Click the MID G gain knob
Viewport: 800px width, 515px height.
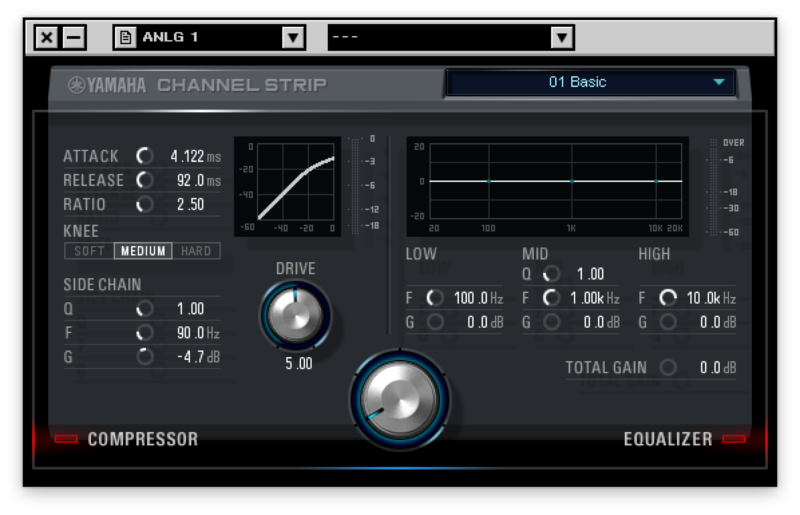pos(552,322)
